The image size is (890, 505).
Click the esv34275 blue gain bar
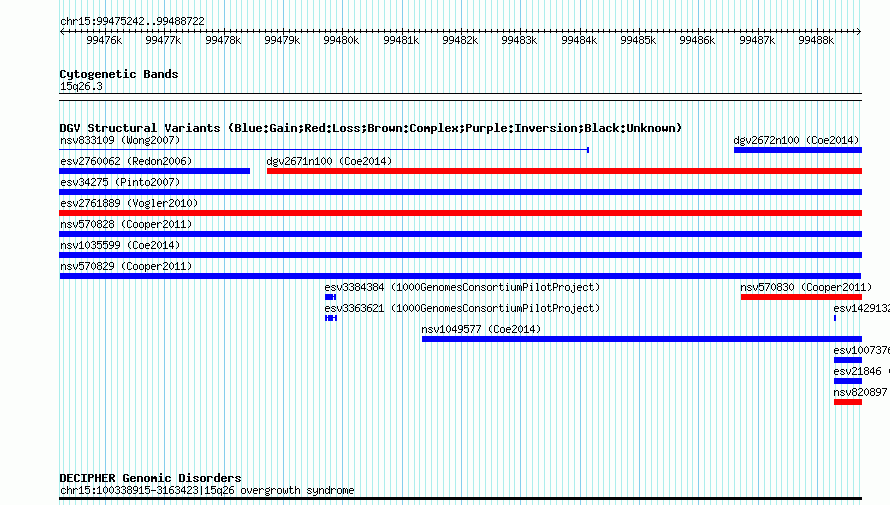(x=460, y=192)
